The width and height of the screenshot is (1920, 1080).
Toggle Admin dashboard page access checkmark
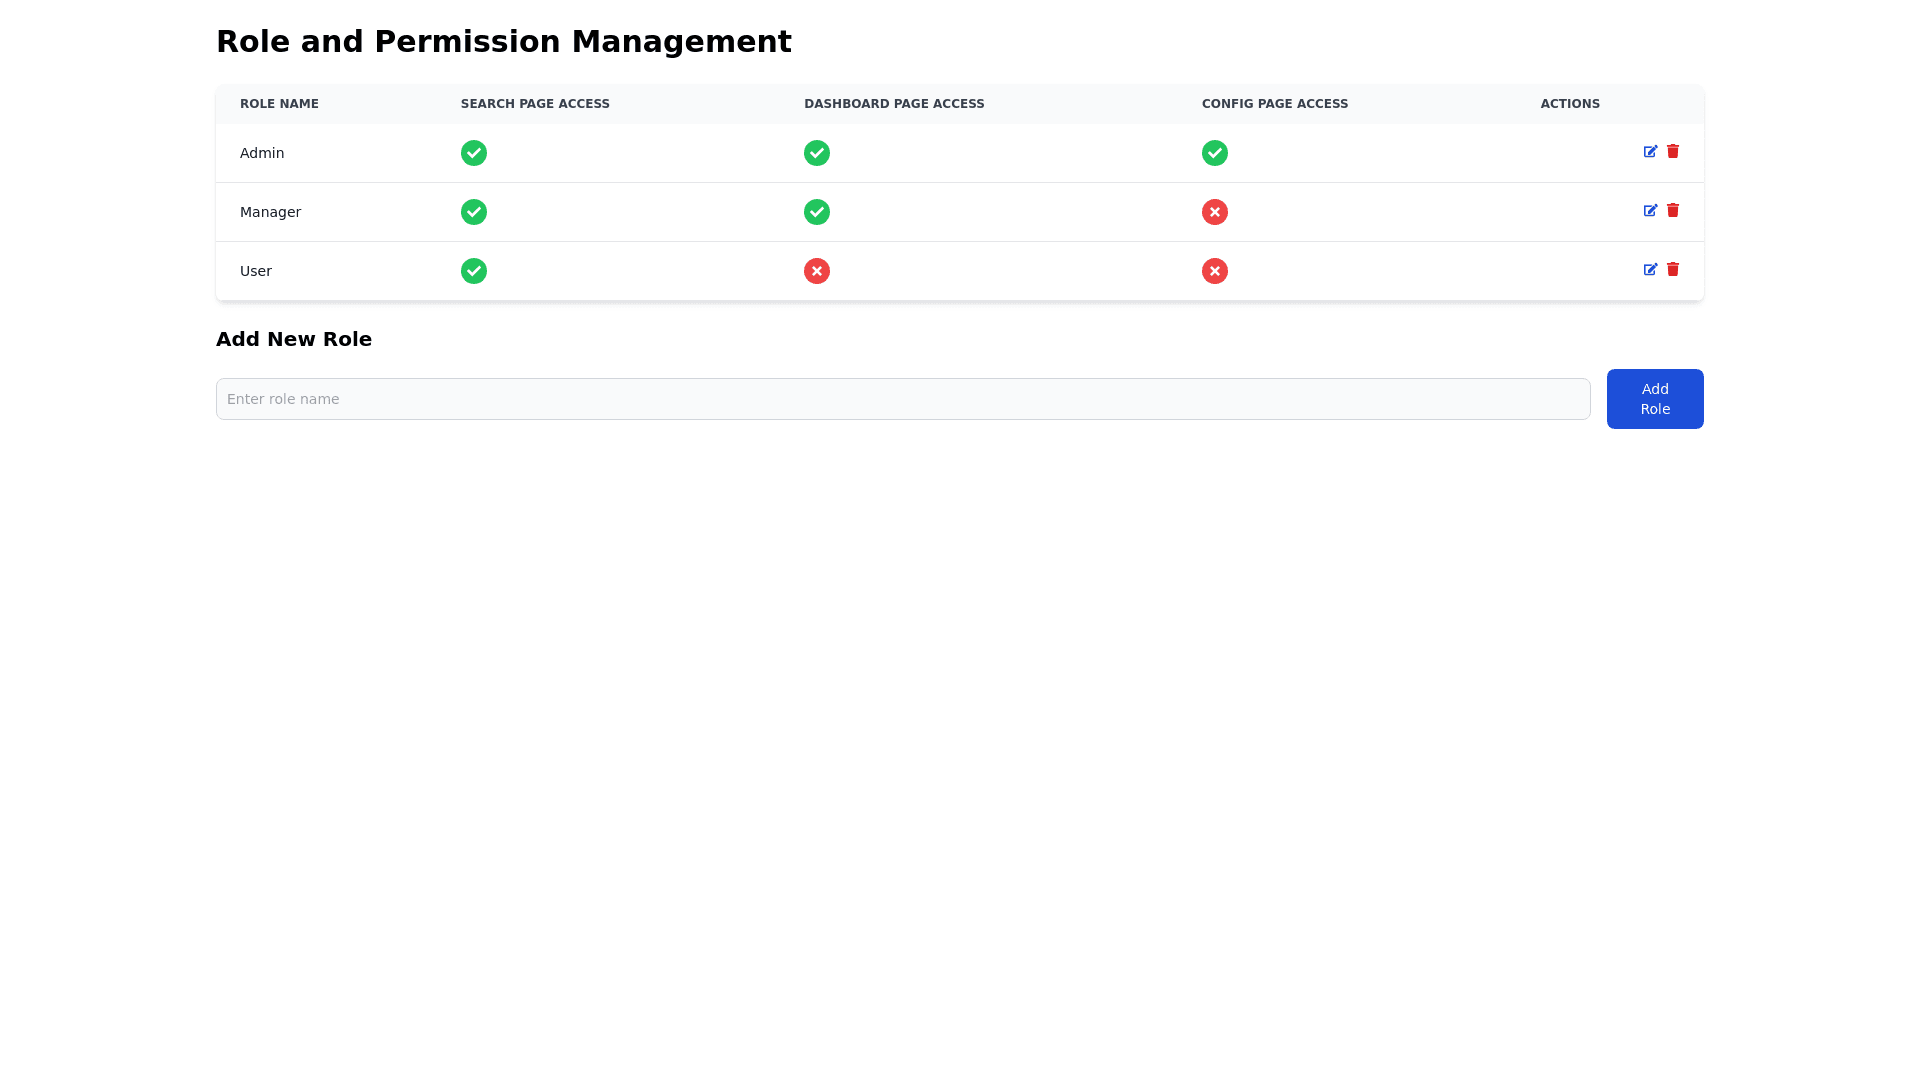click(817, 153)
